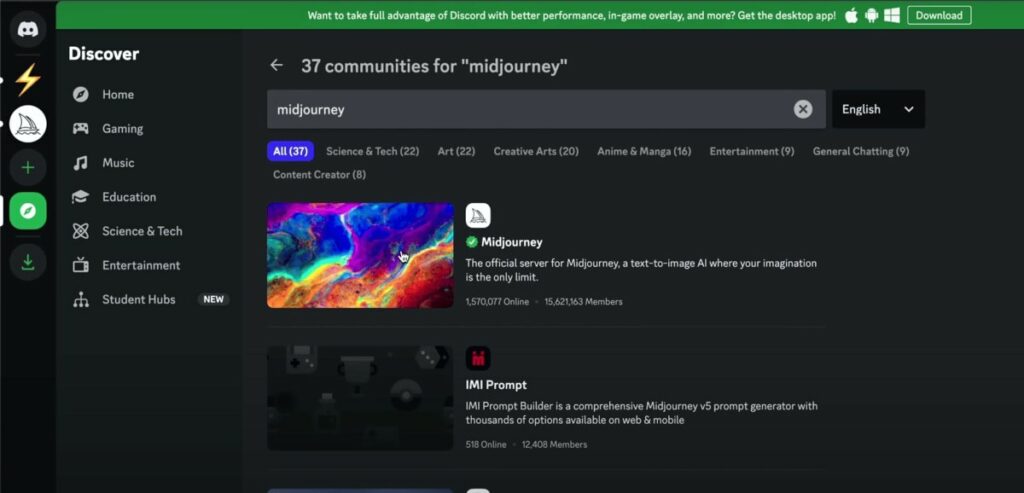Go back using the left arrow
The width and height of the screenshot is (1024, 493).
(x=277, y=65)
